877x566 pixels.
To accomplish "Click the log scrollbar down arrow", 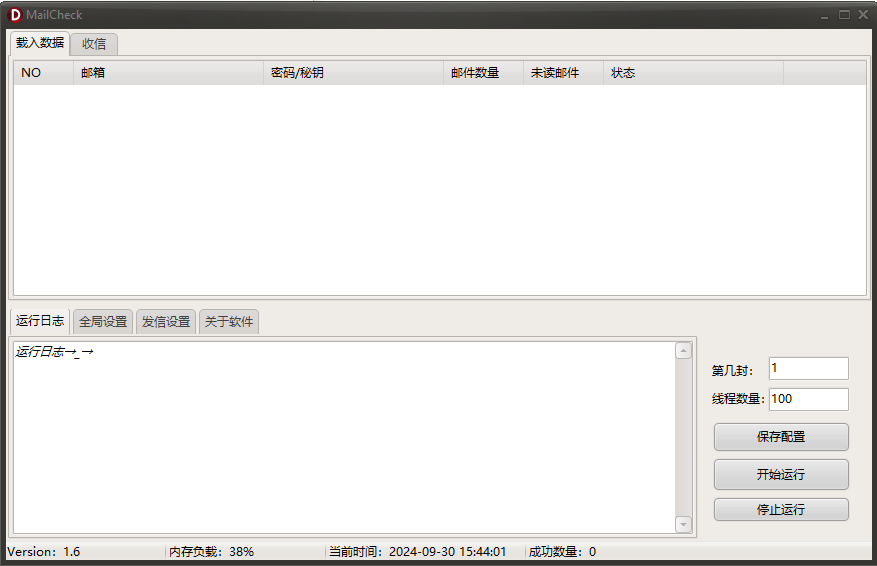I will (x=684, y=524).
